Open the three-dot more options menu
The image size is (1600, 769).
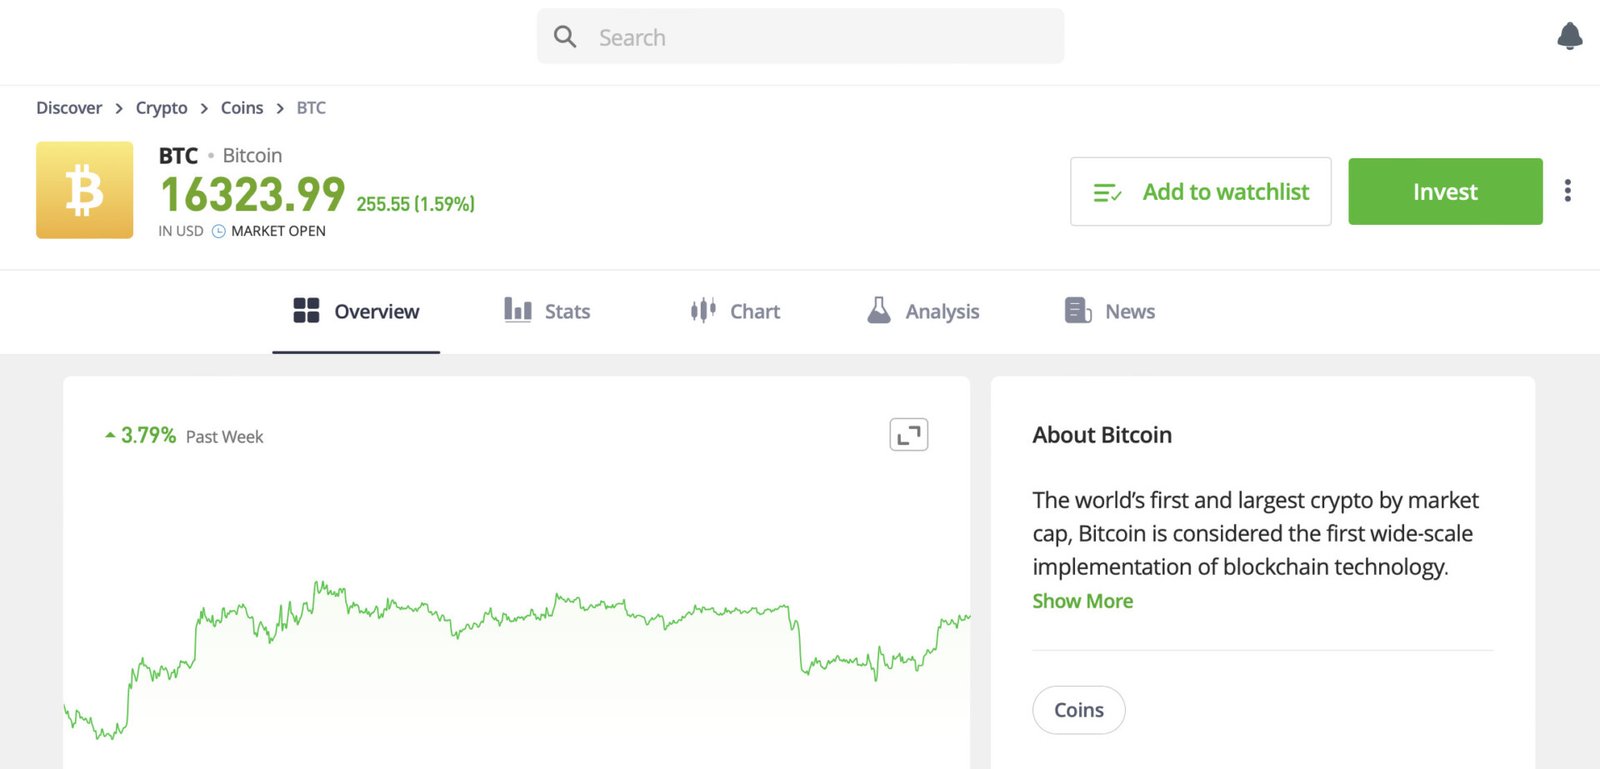point(1567,191)
